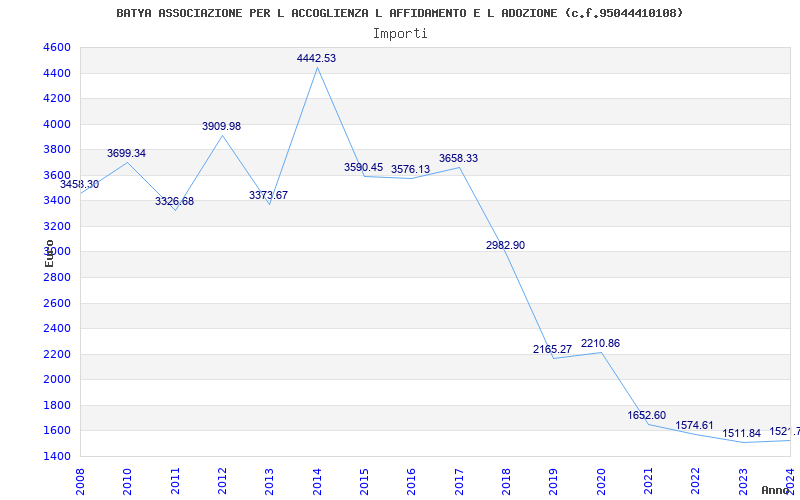Click the year 2011 axis label
This screenshot has height=500, width=800.
(x=175, y=482)
